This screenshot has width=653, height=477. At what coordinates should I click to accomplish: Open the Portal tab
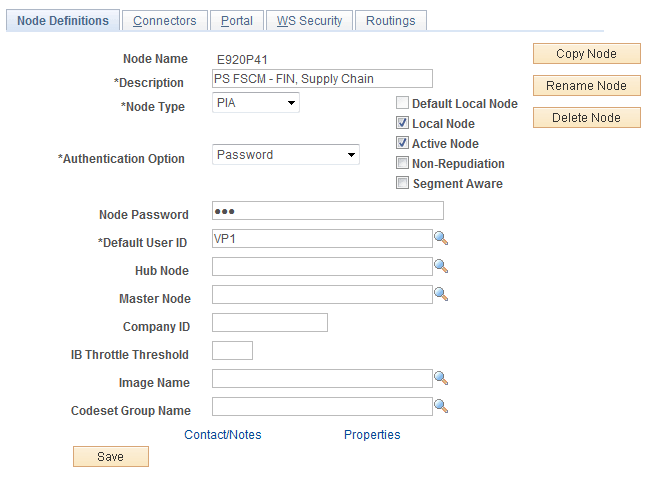237,20
